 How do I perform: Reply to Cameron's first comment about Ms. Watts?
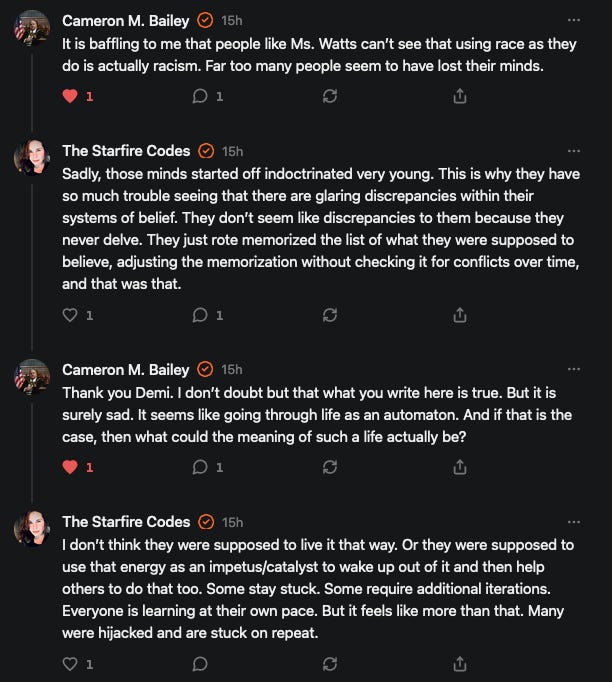pyautogui.click(x=200, y=96)
